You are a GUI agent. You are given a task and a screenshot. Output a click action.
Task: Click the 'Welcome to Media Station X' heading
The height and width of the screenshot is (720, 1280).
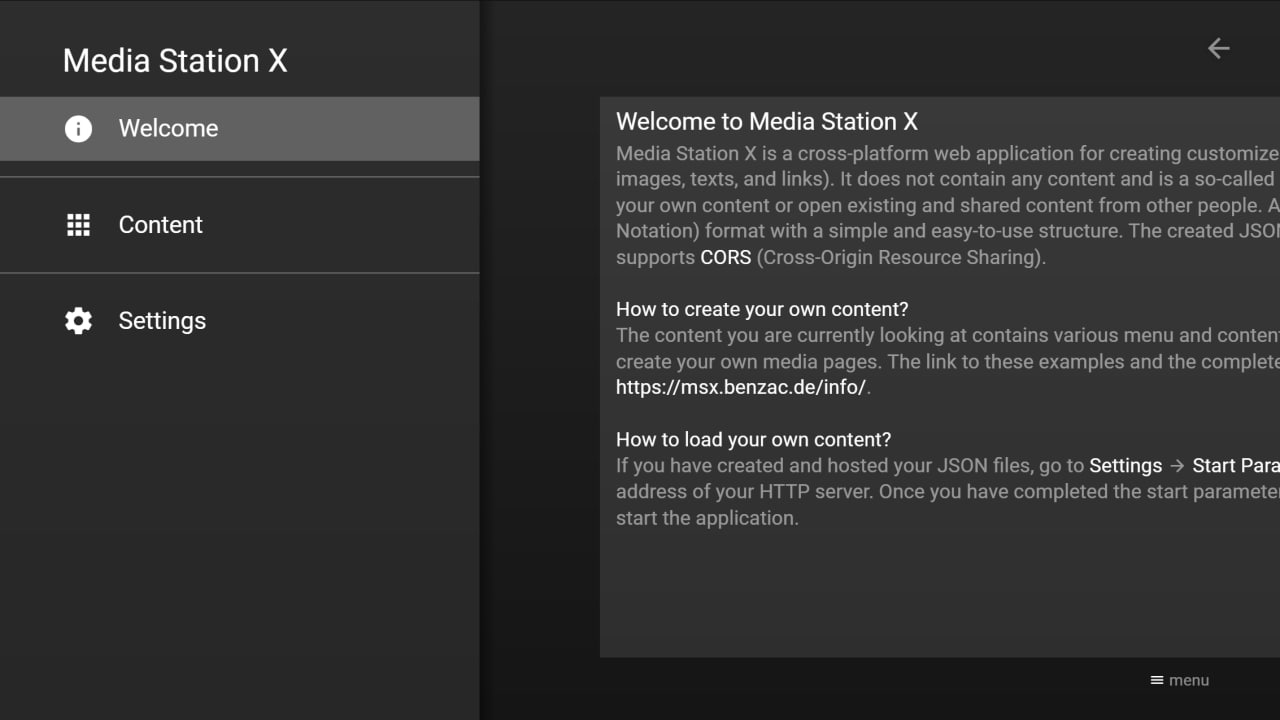tap(766, 122)
